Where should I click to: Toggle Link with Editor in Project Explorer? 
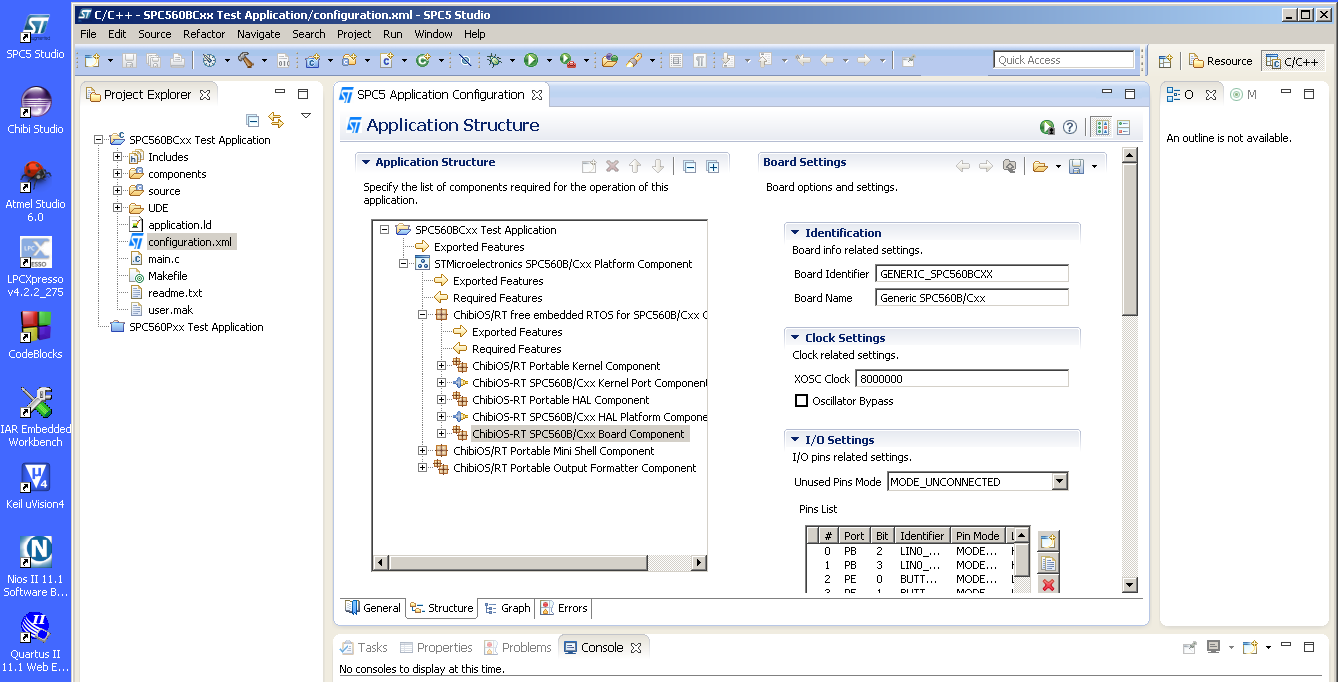coord(276,120)
